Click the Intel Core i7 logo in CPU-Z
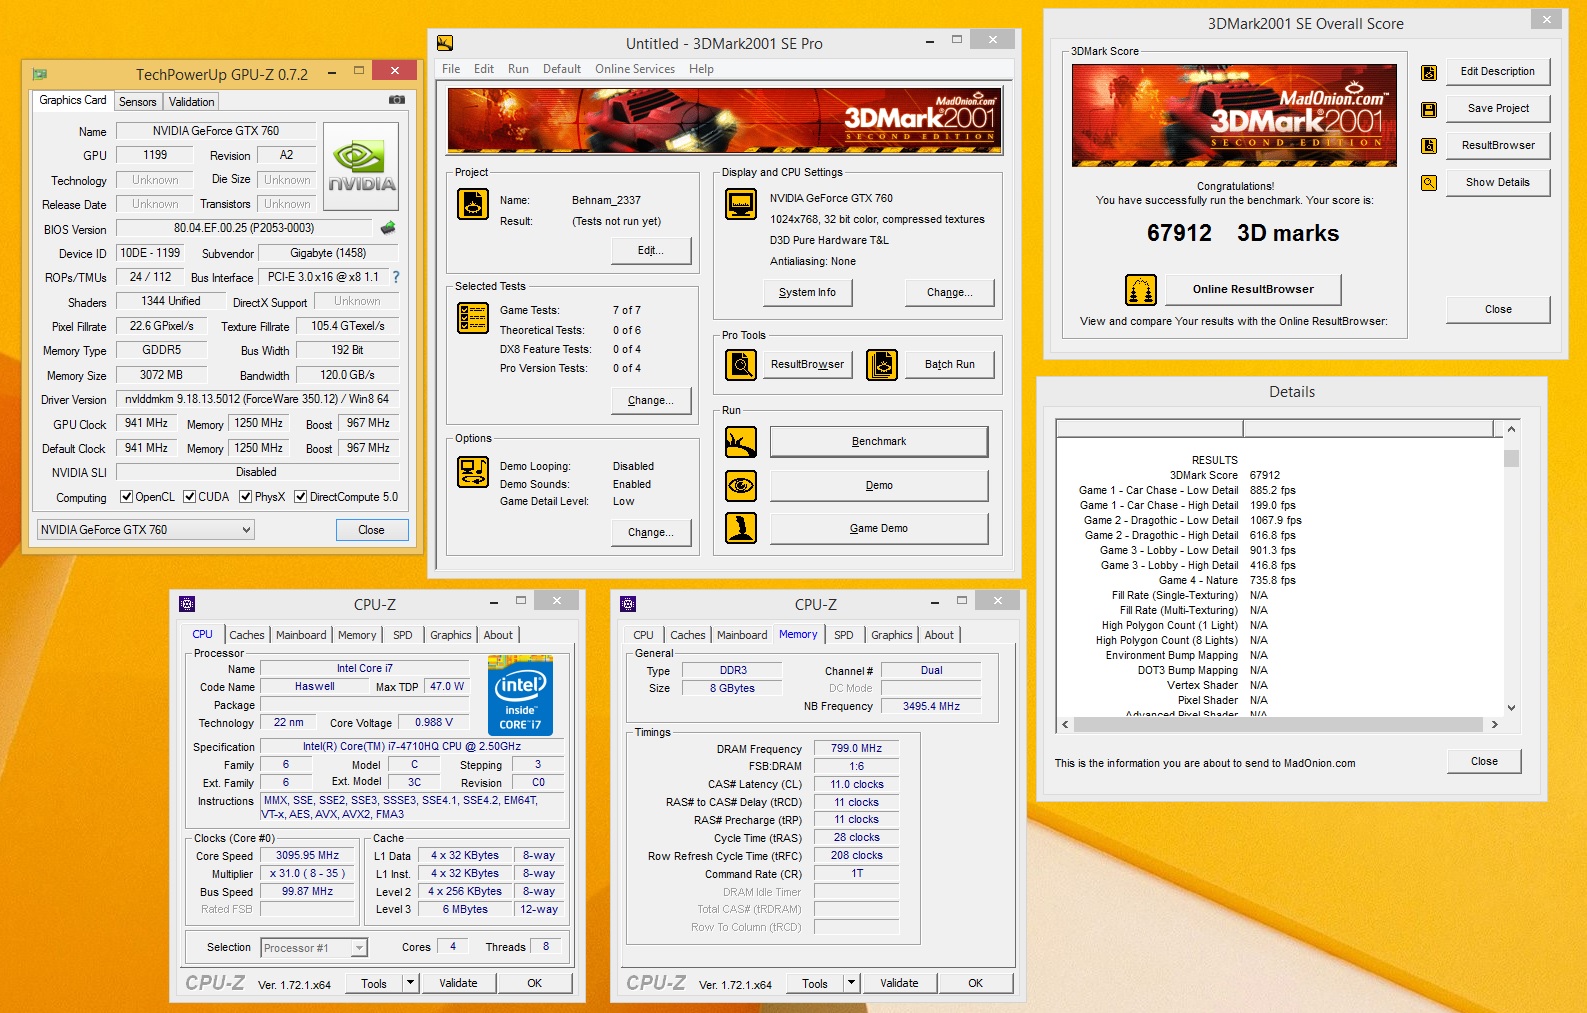This screenshot has height=1013, width=1587. [x=520, y=695]
